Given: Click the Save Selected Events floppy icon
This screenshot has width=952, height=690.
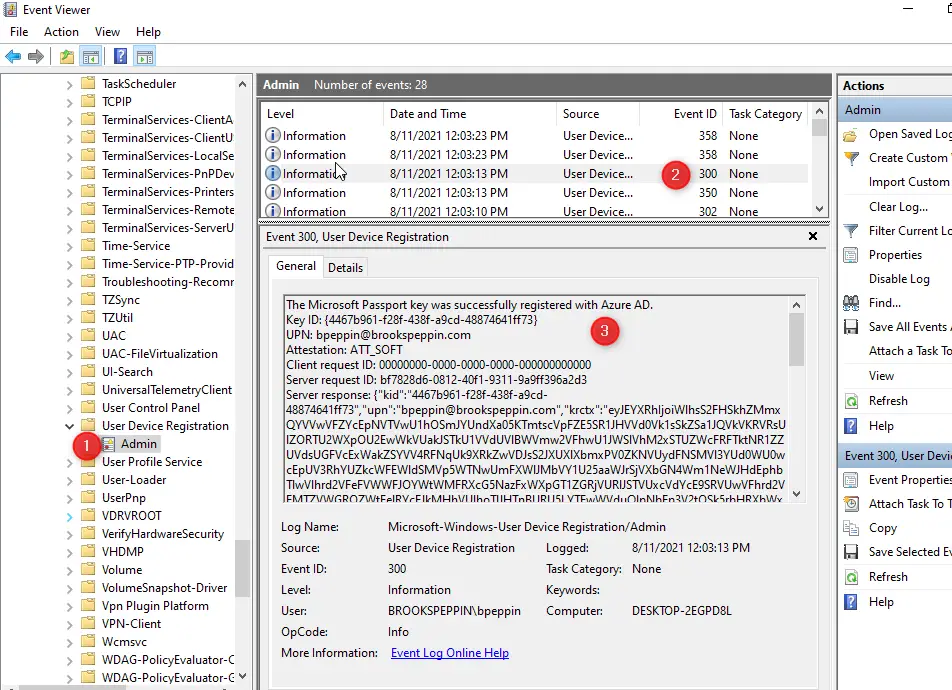Looking at the screenshot, I should 851,552.
